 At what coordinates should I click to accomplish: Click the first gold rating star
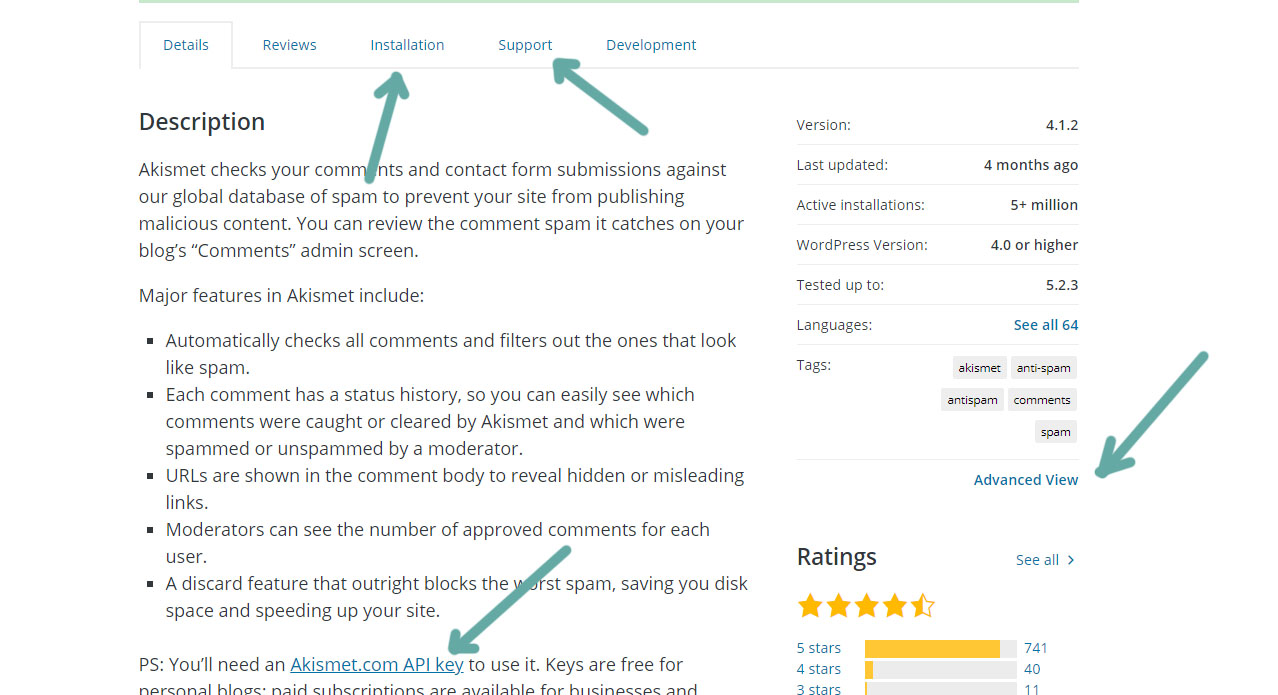point(810,606)
